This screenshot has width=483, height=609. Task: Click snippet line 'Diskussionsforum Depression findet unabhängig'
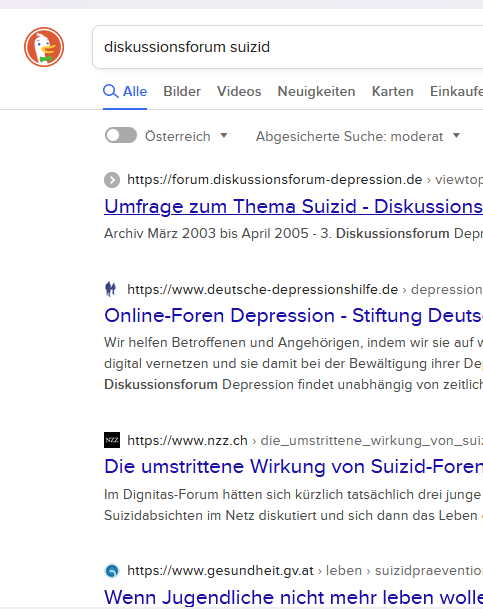[x=294, y=385]
